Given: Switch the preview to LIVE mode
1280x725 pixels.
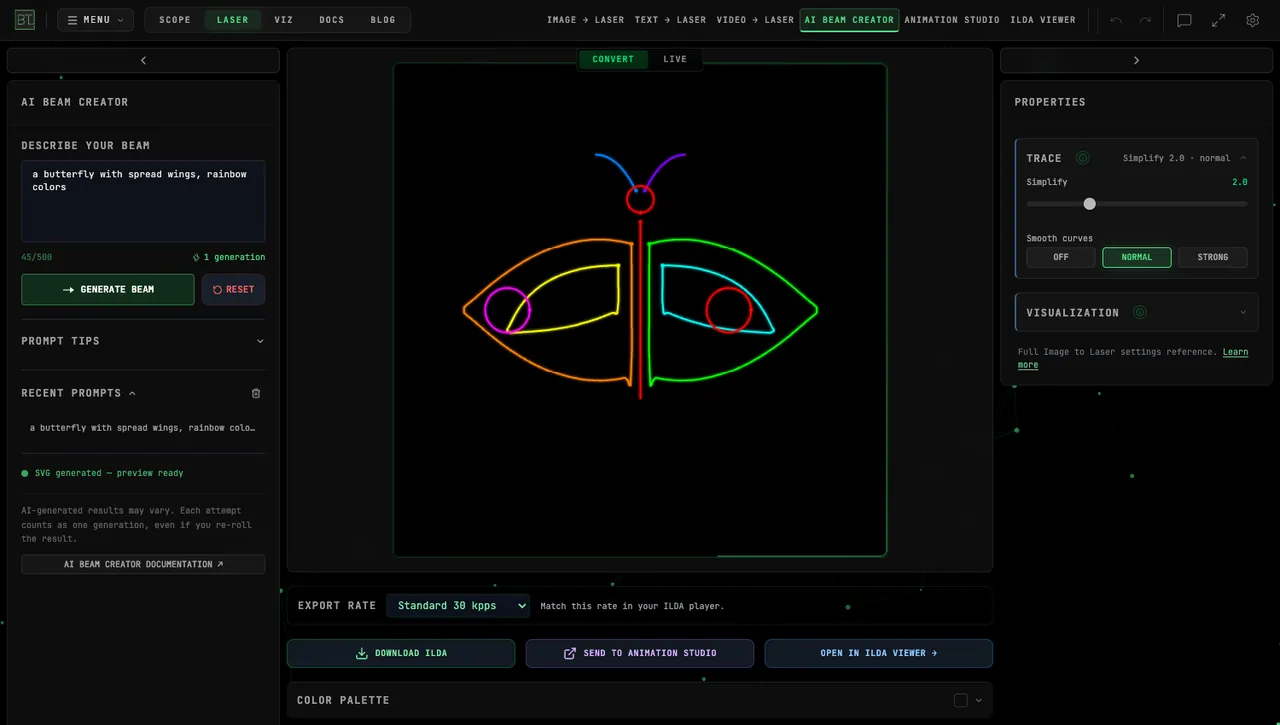Looking at the screenshot, I should click(x=675, y=59).
